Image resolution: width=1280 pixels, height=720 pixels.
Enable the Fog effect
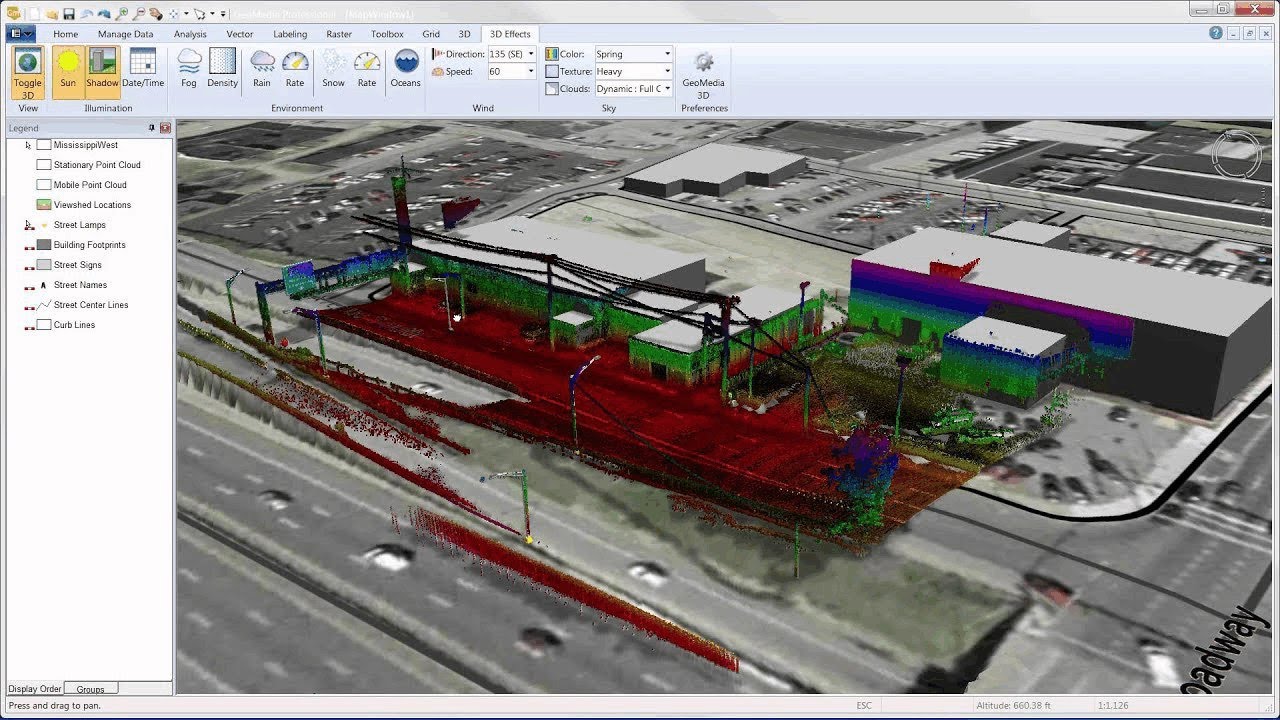(x=189, y=69)
